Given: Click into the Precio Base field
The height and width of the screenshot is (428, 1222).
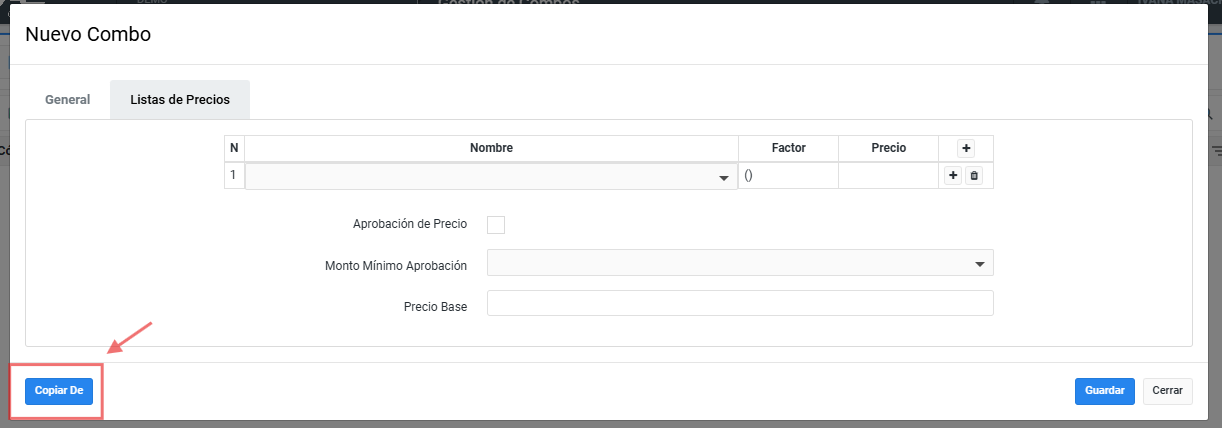Looking at the screenshot, I should point(739,303).
